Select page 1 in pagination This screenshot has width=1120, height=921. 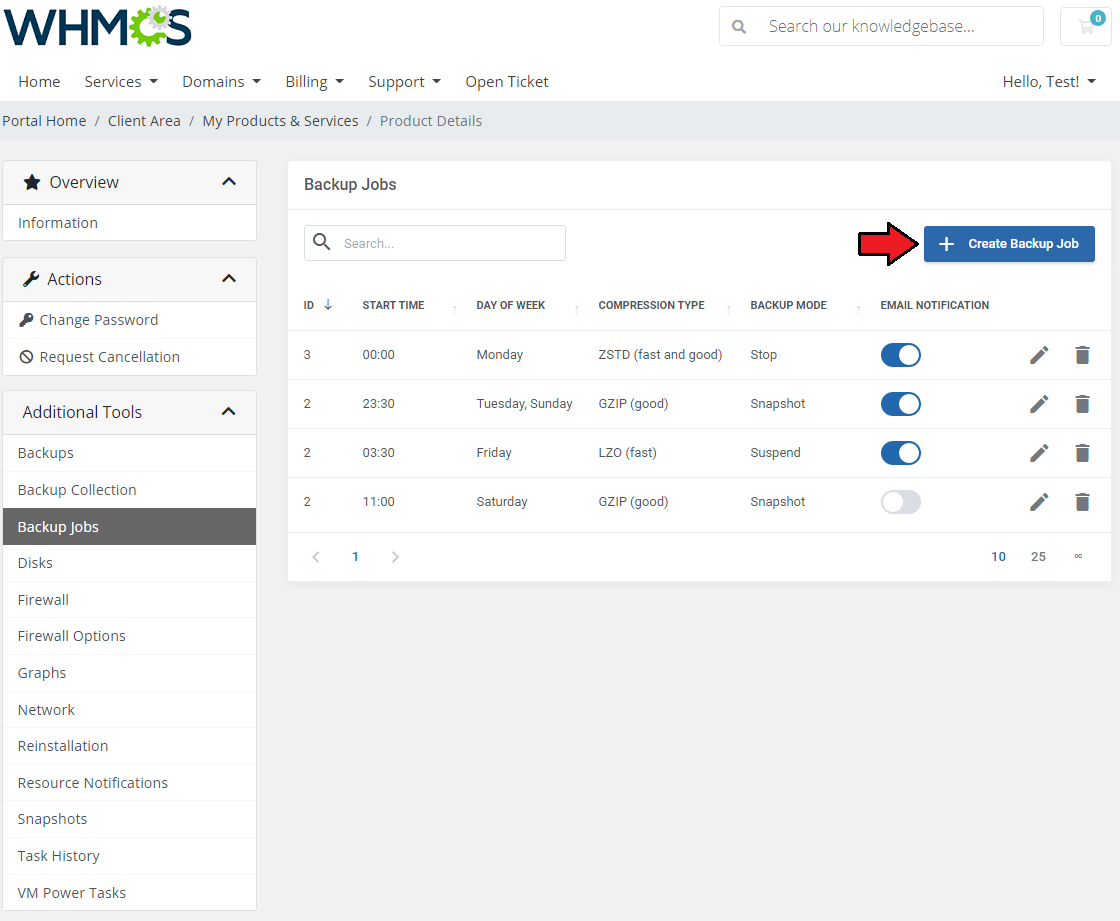[x=355, y=557]
